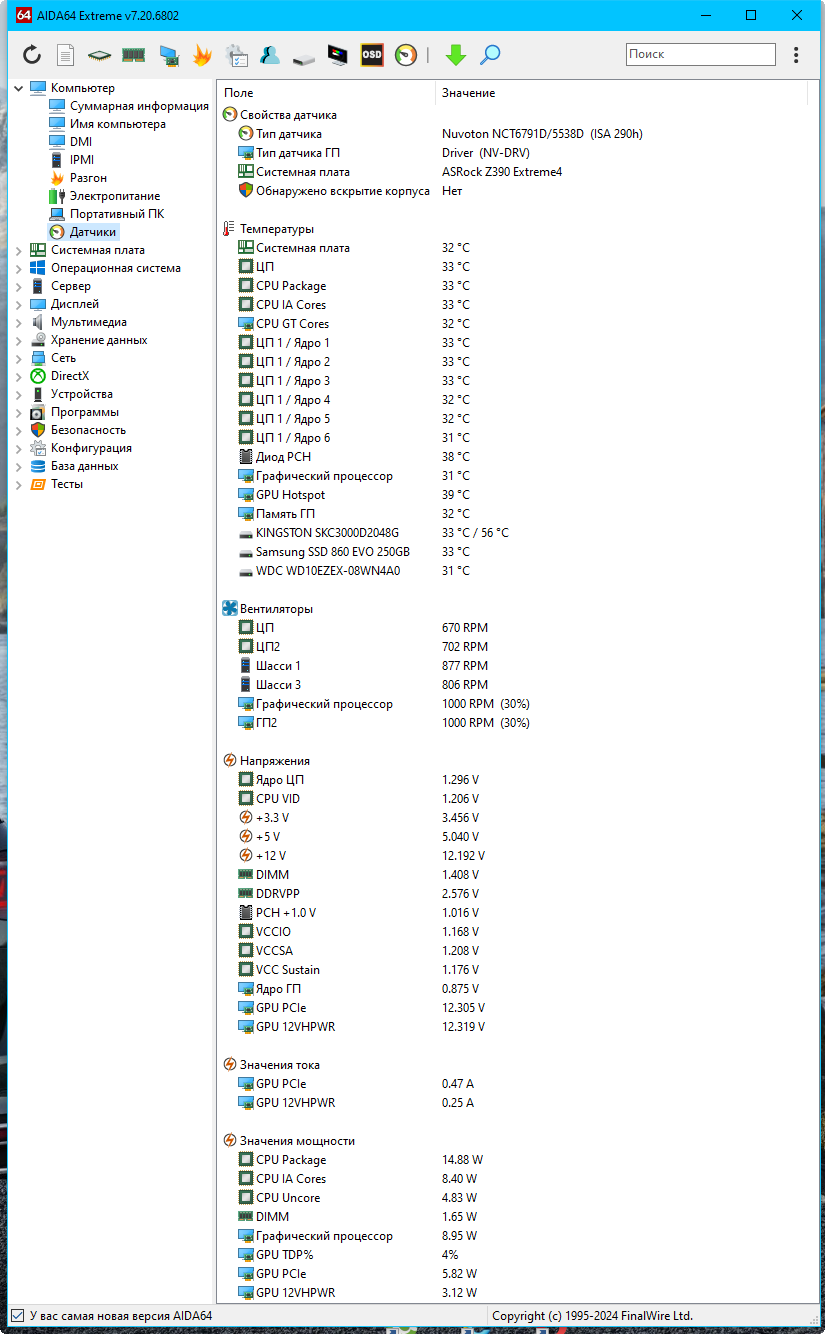Toggle the OSD panel icon
The image size is (825, 1334).
tap(372, 55)
